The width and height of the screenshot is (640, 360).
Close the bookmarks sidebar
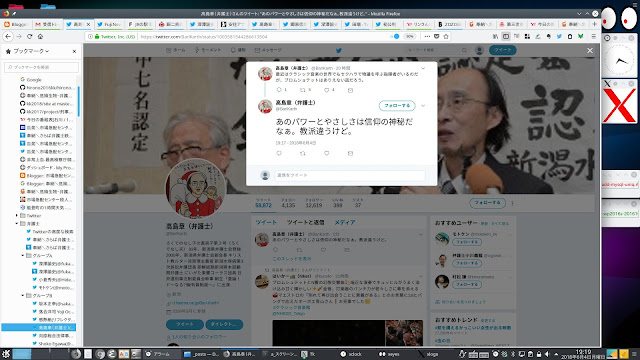pyautogui.click(x=74, y=51)
